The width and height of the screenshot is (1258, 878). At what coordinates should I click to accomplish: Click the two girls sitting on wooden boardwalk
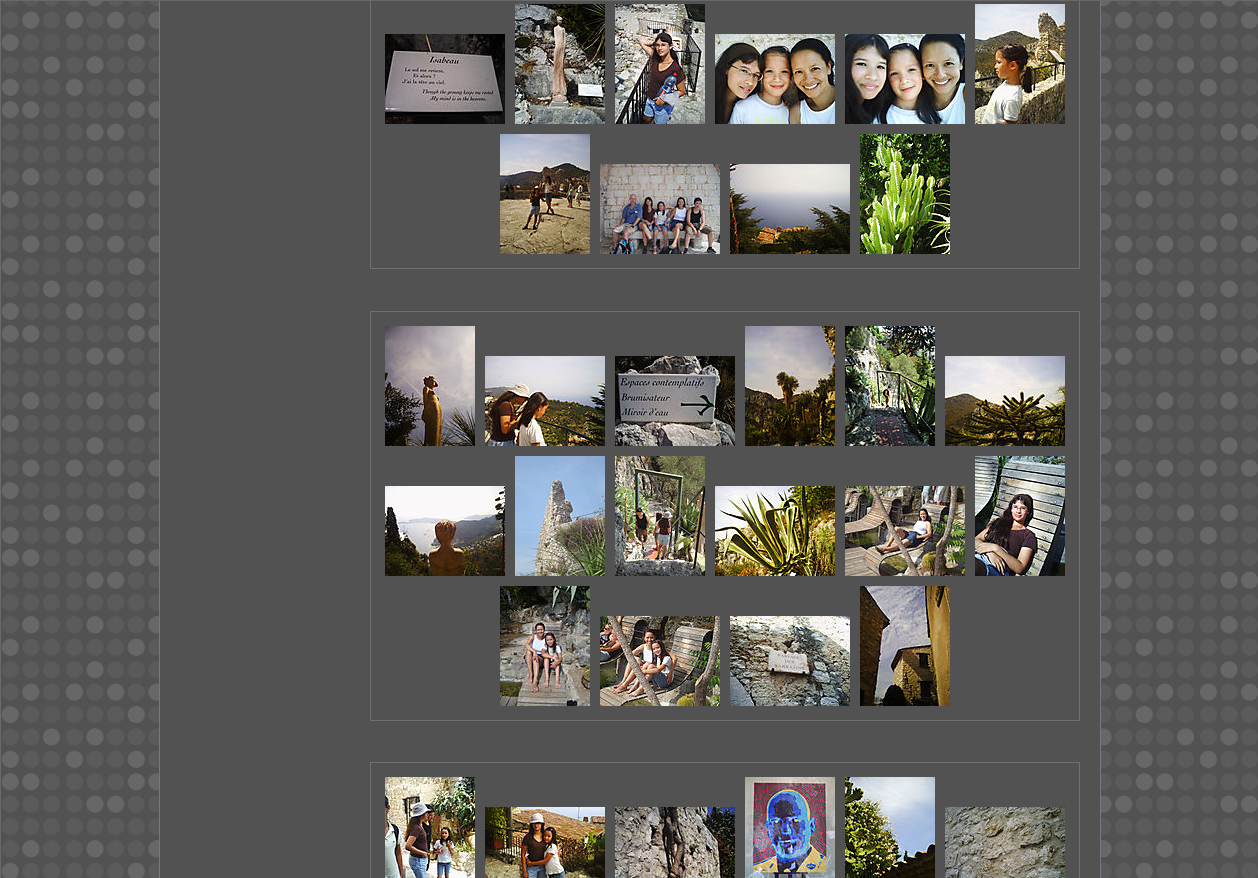(x=544, y=646)
